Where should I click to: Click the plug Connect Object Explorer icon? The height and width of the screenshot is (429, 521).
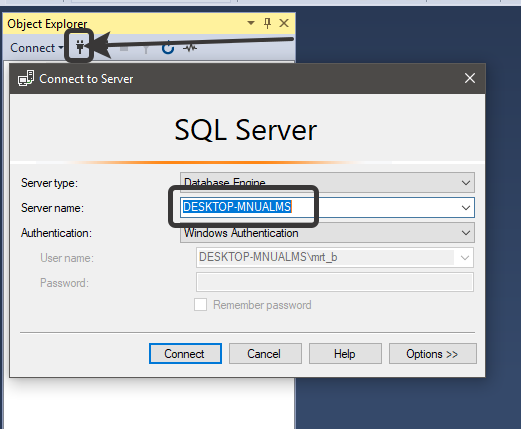point(80,47)
